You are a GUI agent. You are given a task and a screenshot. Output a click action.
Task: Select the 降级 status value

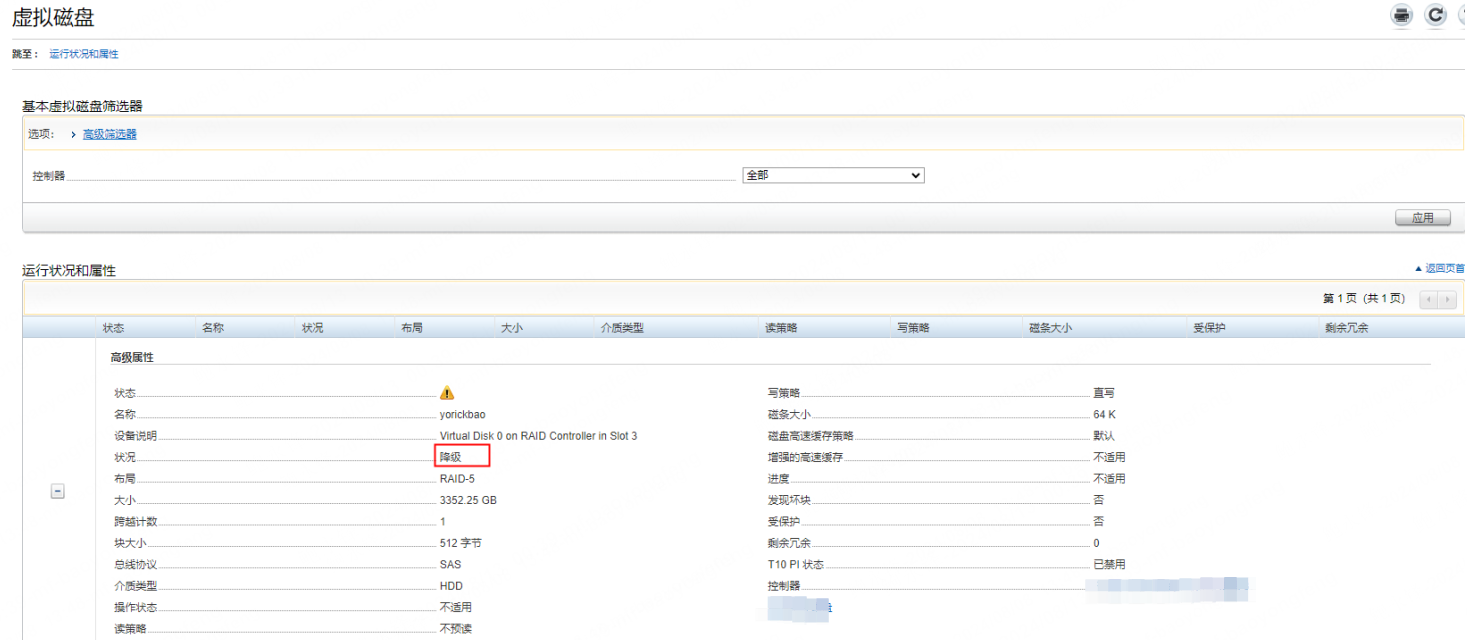pos(451,457)
